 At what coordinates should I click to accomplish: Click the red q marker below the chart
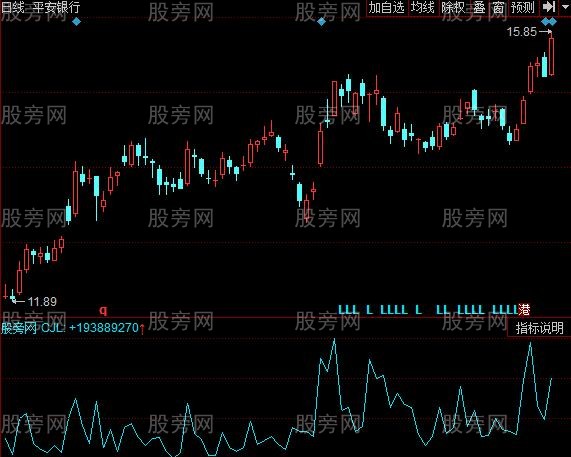[104, 310]
